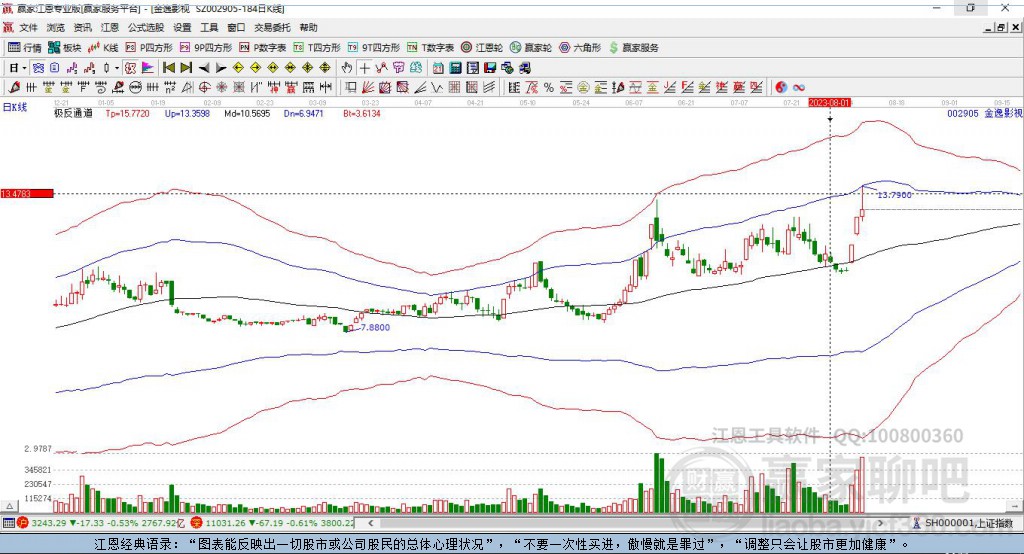Click the percent sign tool icon
The width and height of the screenshot is (1024, 554).
tap(549, 88)
